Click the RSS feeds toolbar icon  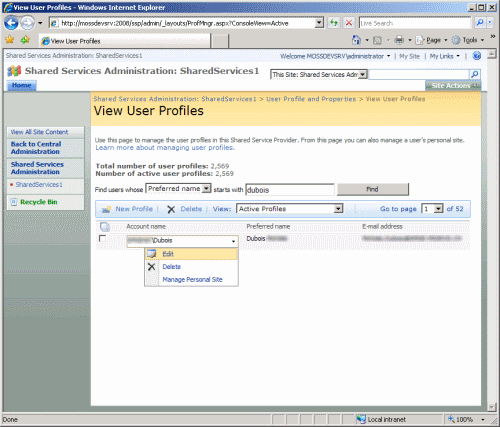tap(377, 40)
